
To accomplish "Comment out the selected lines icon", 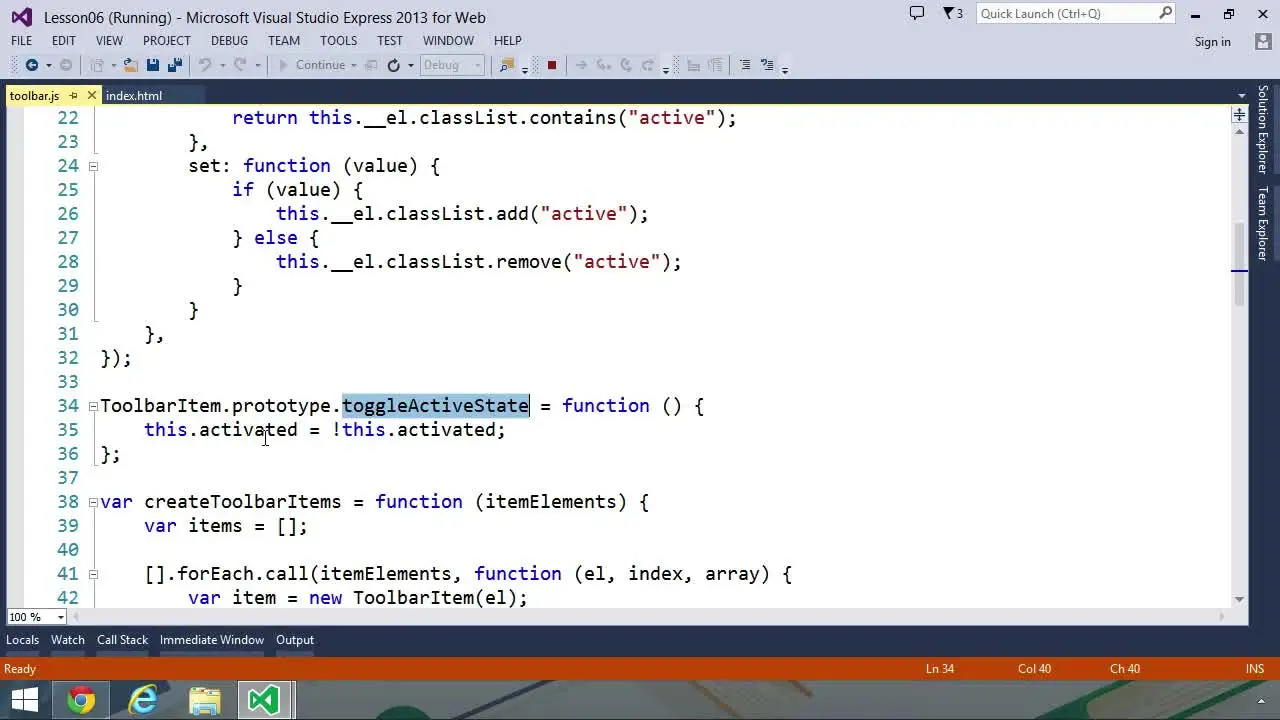I will click(744, 65).
